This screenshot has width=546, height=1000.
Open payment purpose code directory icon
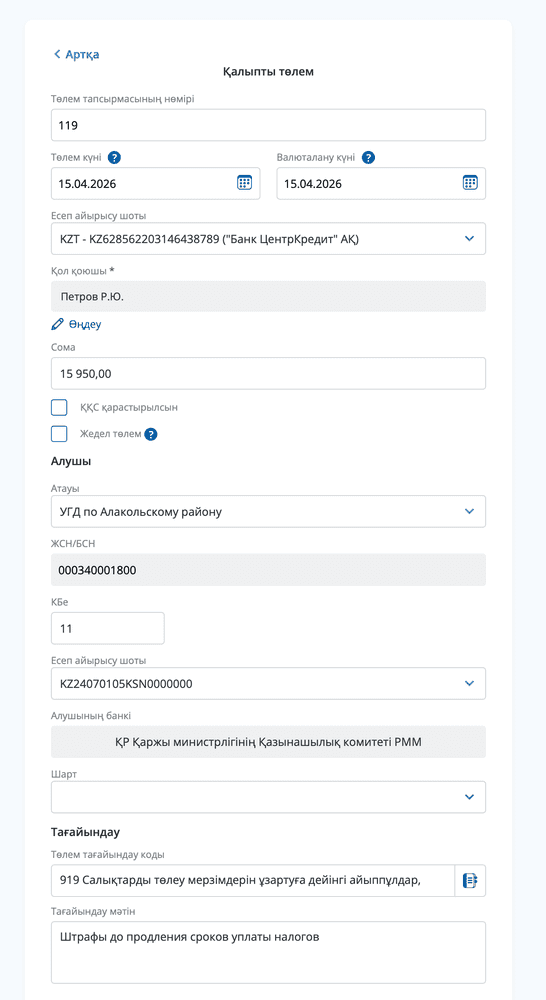470,881
